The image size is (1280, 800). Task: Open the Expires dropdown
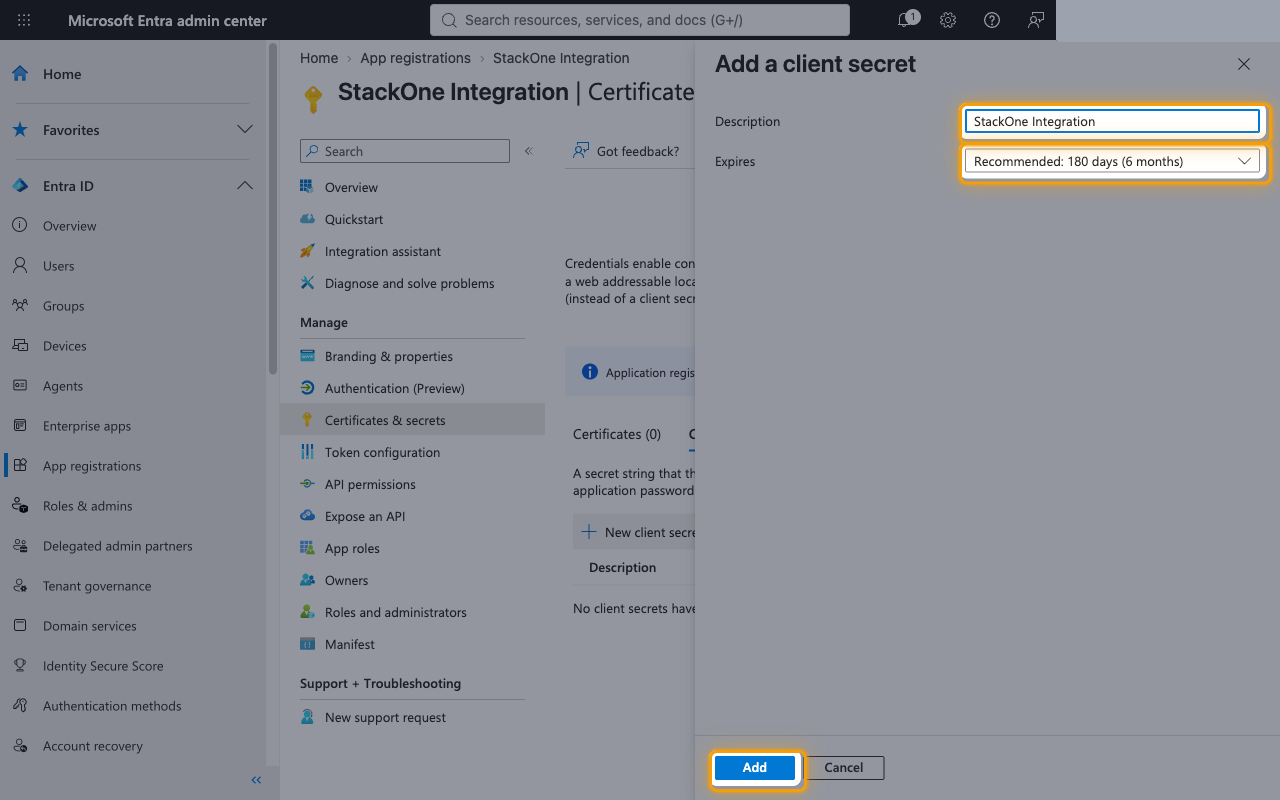click(1111, 161)
